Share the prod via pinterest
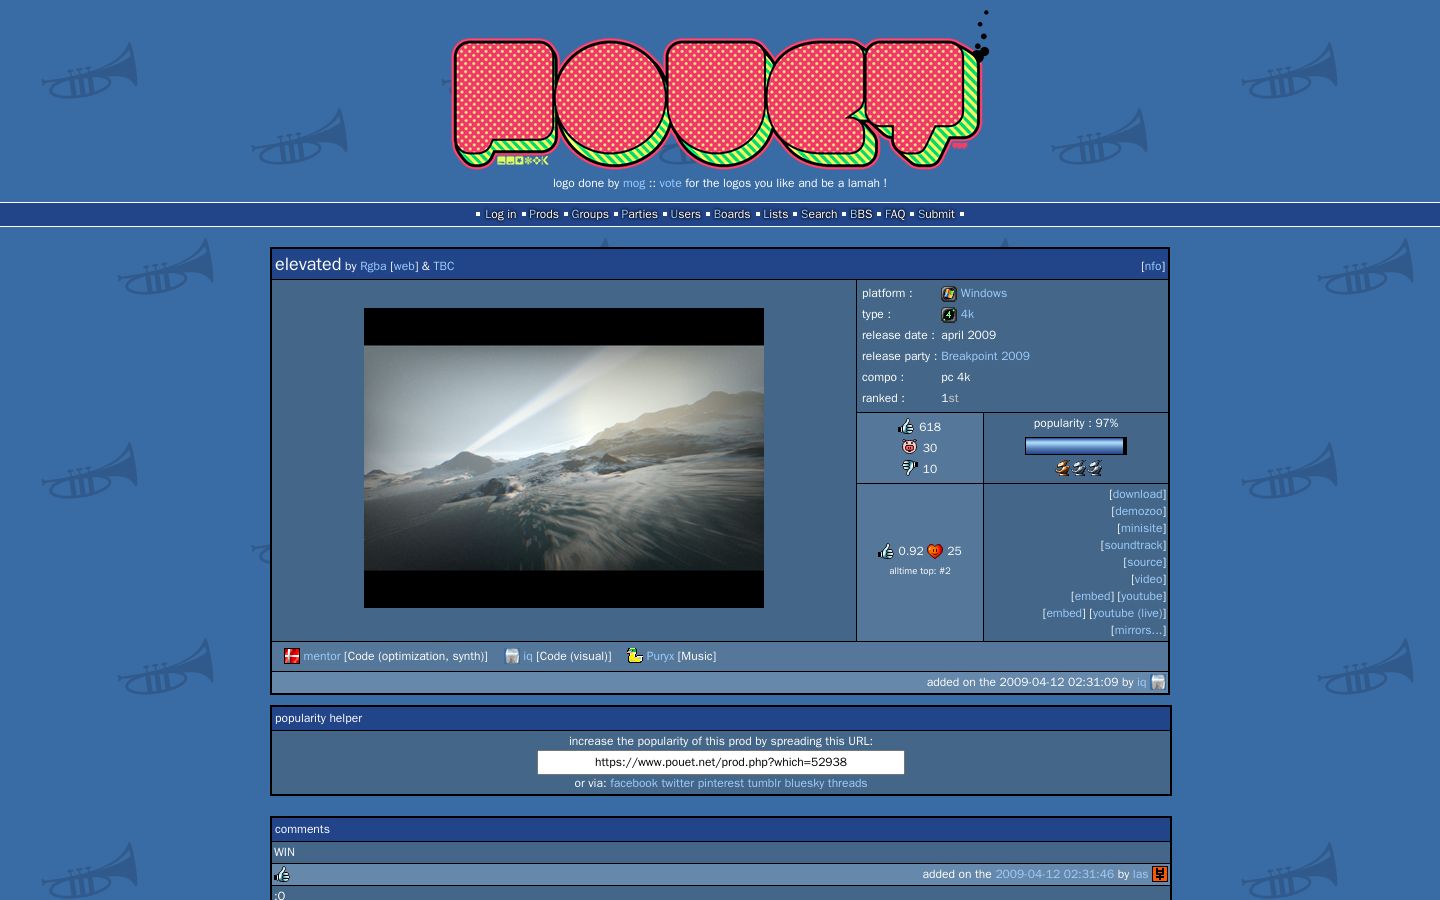The width and height of the screenshot is (1440, 900). [x=721, y=783]
